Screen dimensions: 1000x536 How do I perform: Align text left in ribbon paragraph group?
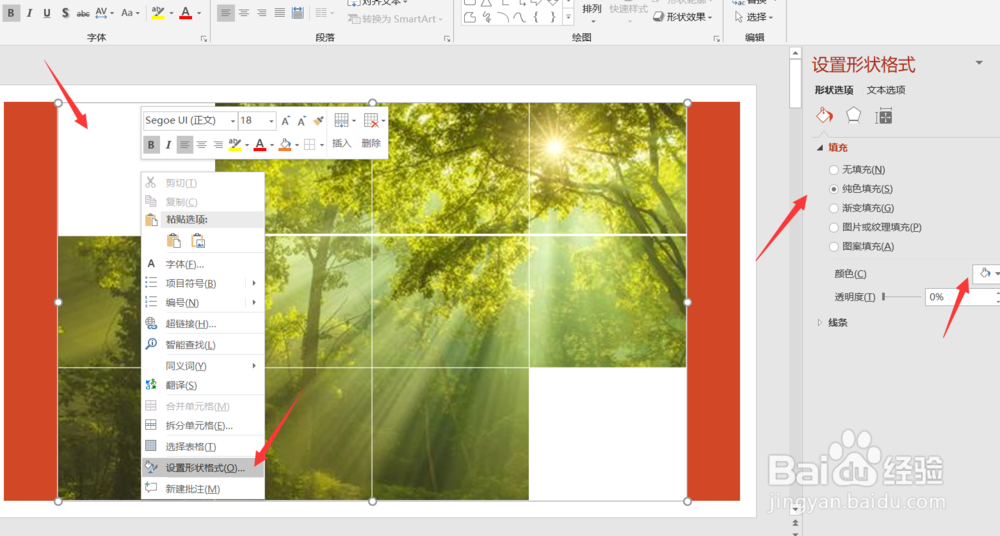coord(226,13)
